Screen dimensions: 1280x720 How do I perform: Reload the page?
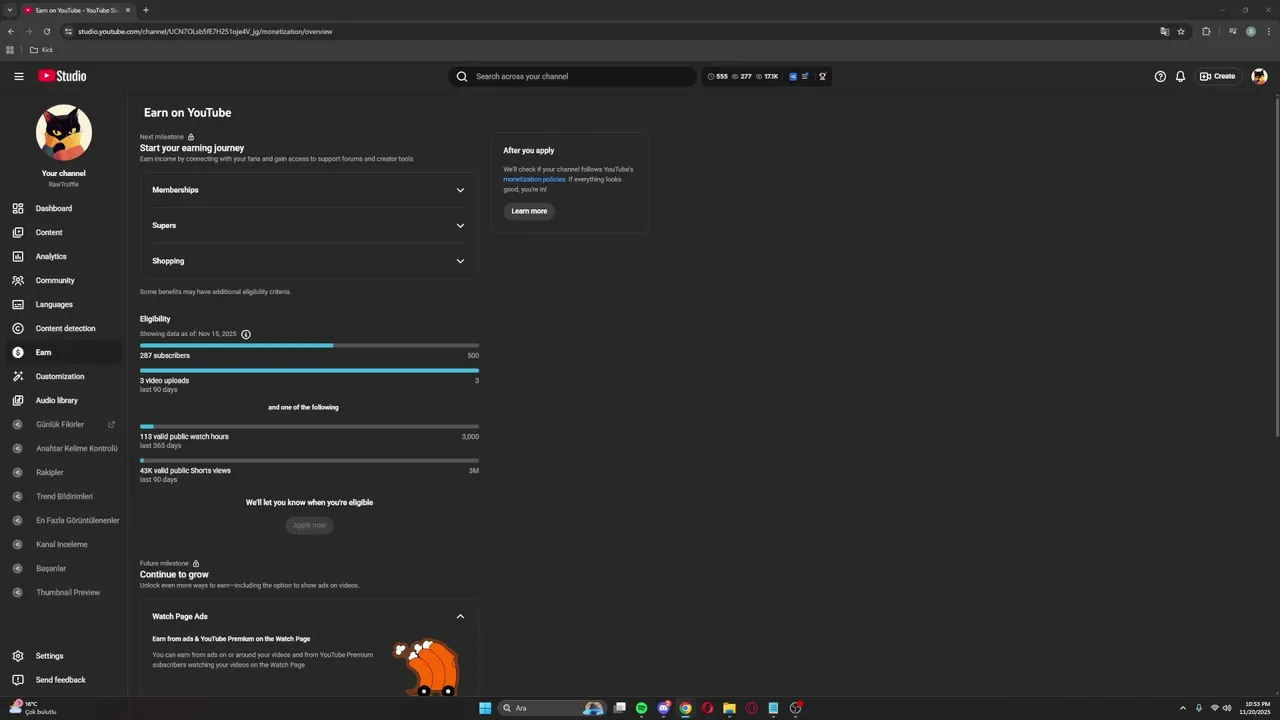pyautogui.click(x=46, y=31)
